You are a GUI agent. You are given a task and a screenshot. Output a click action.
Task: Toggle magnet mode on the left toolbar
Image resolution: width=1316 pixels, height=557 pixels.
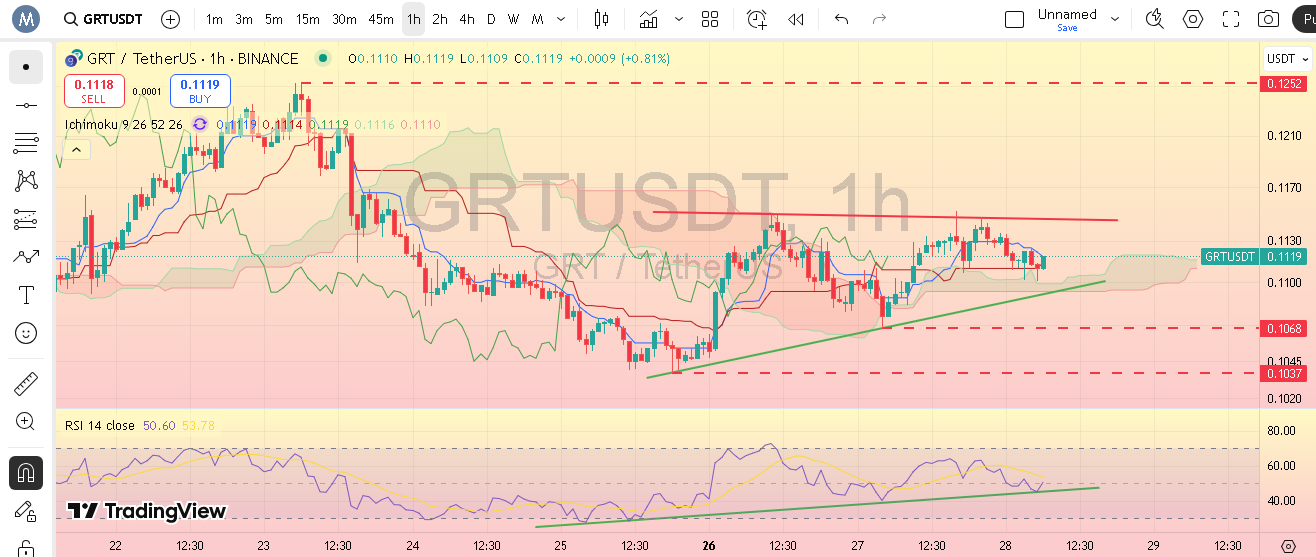pos(26,472)
